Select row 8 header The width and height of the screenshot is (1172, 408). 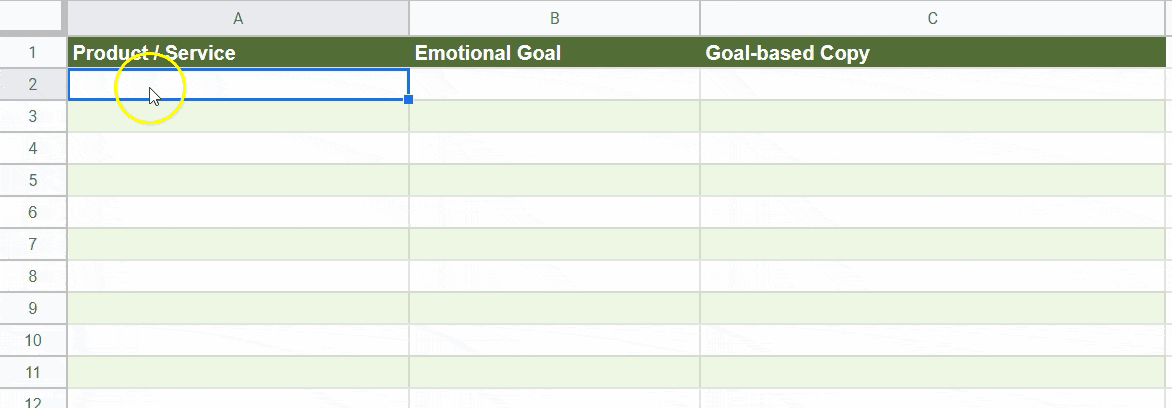33,276
